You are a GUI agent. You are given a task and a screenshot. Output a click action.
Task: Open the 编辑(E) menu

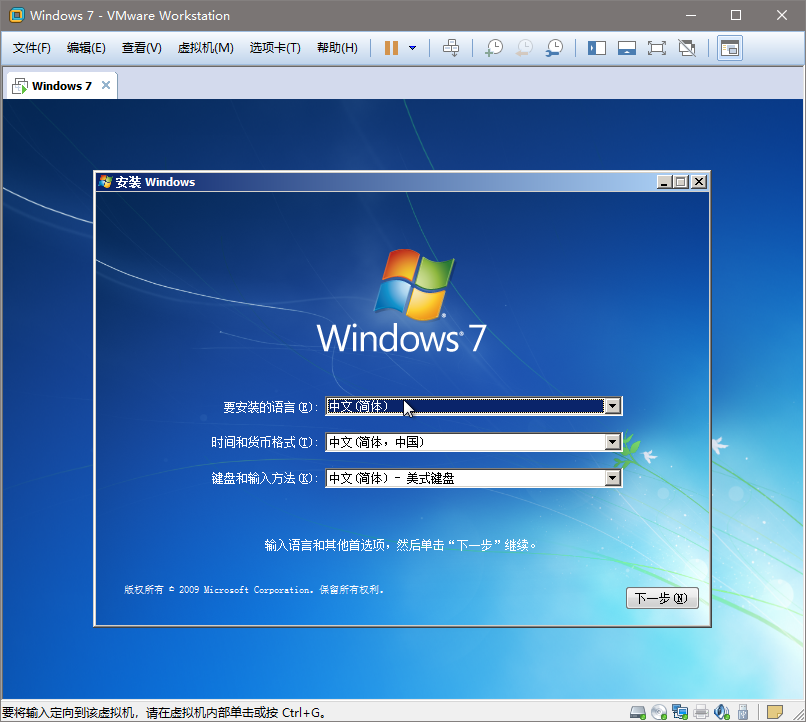pos(86,48)
